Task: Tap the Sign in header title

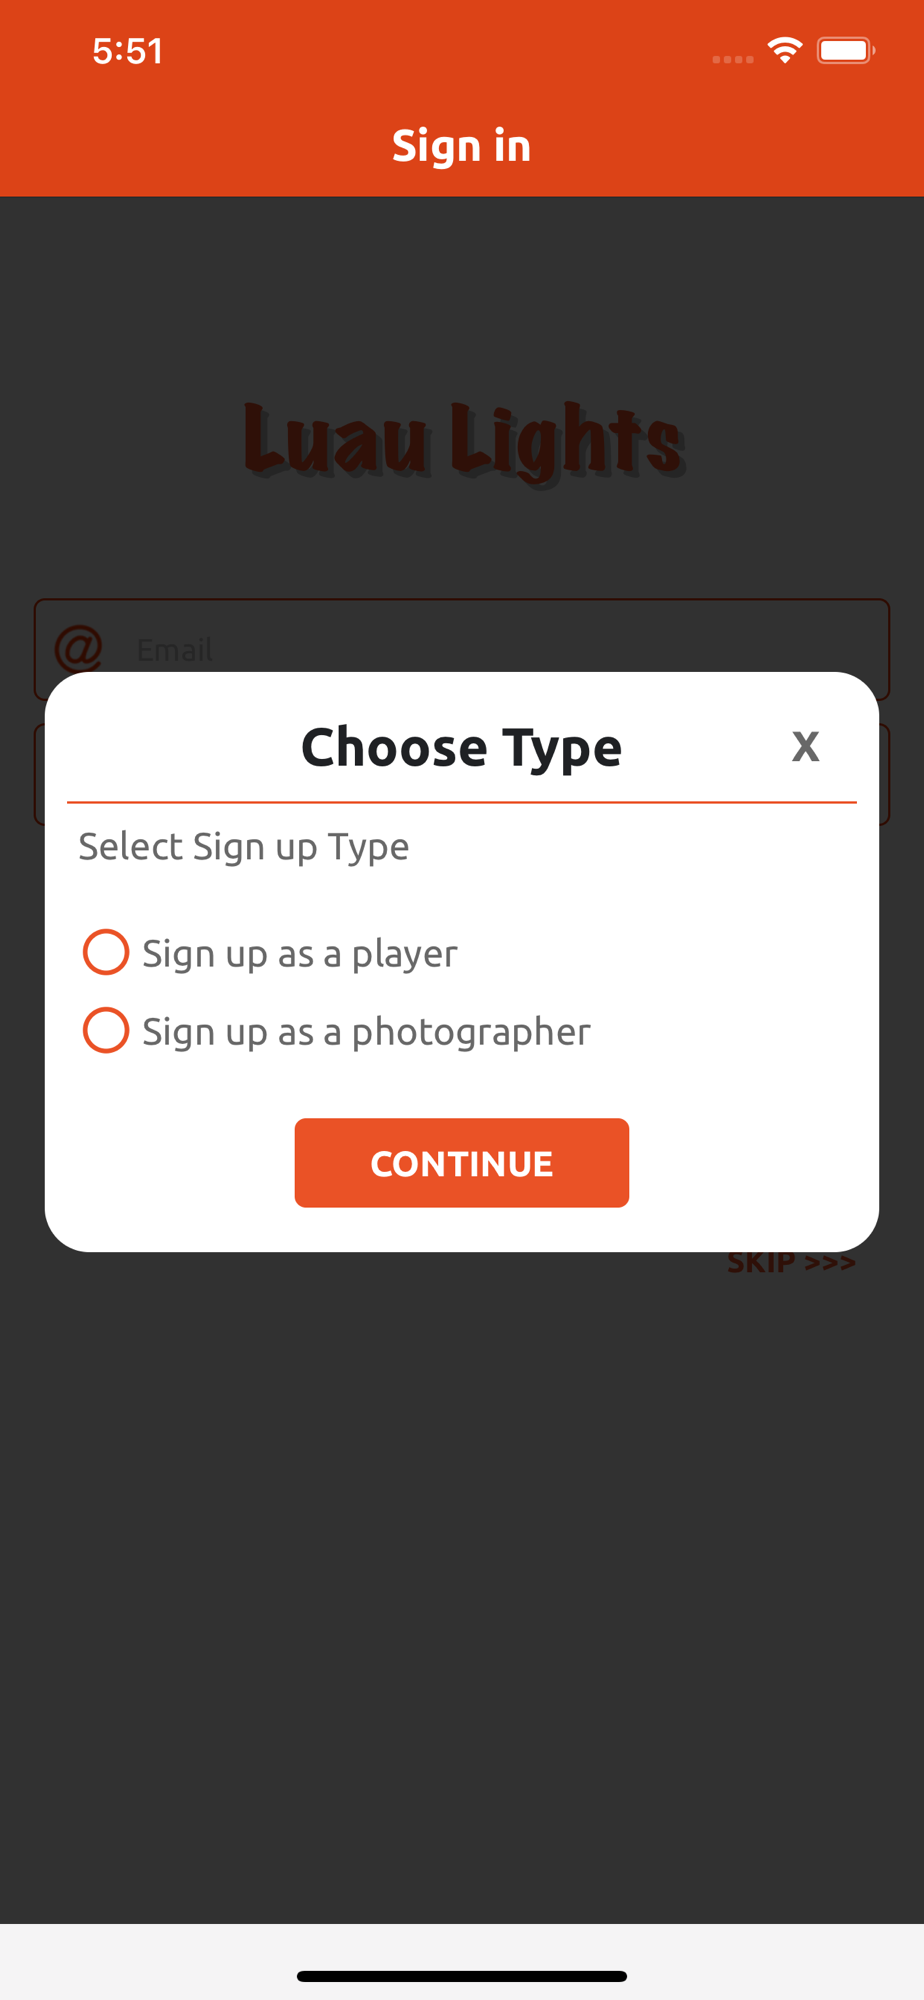Action: (461, 146)
